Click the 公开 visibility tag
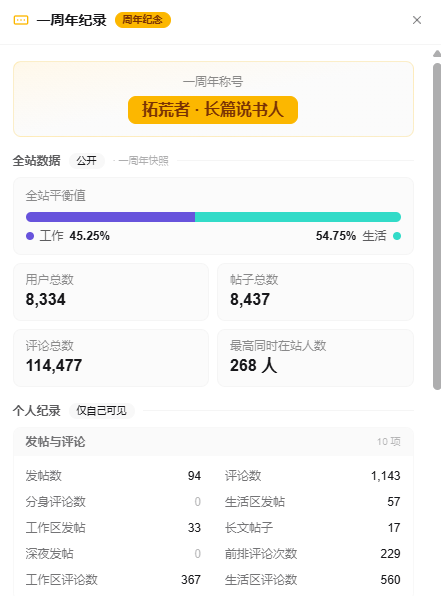 (x=87, y=161)
